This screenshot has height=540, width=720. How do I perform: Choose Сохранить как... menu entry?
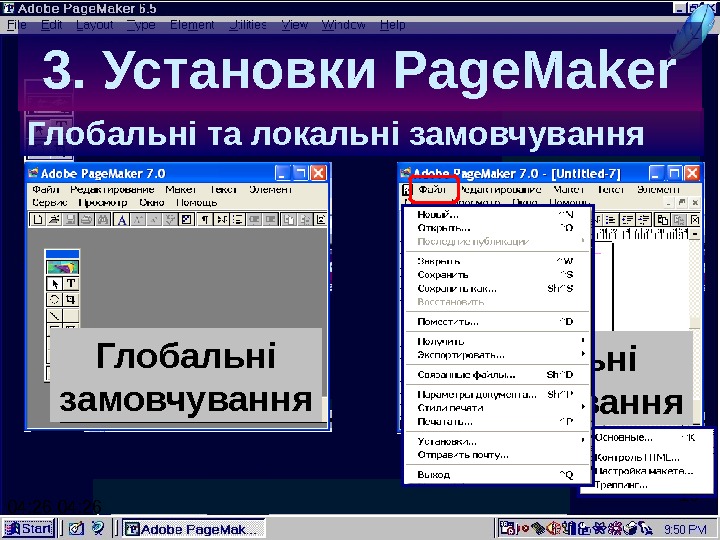(x=497, y=288)
